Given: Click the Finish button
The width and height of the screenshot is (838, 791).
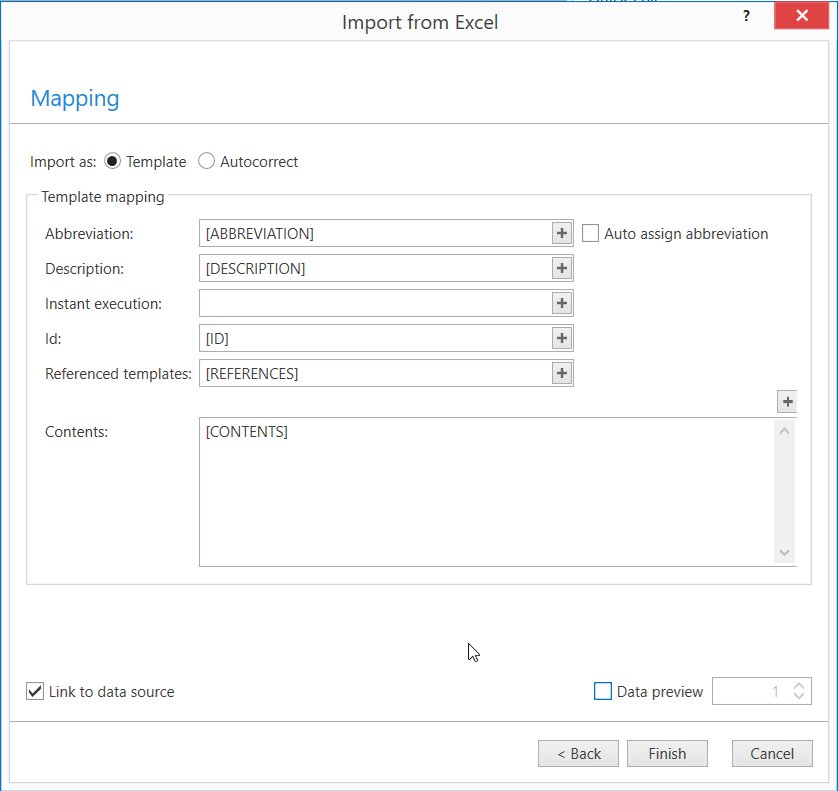Looking at the screenshot, I should pyautogui.click(x=667, y=754).
